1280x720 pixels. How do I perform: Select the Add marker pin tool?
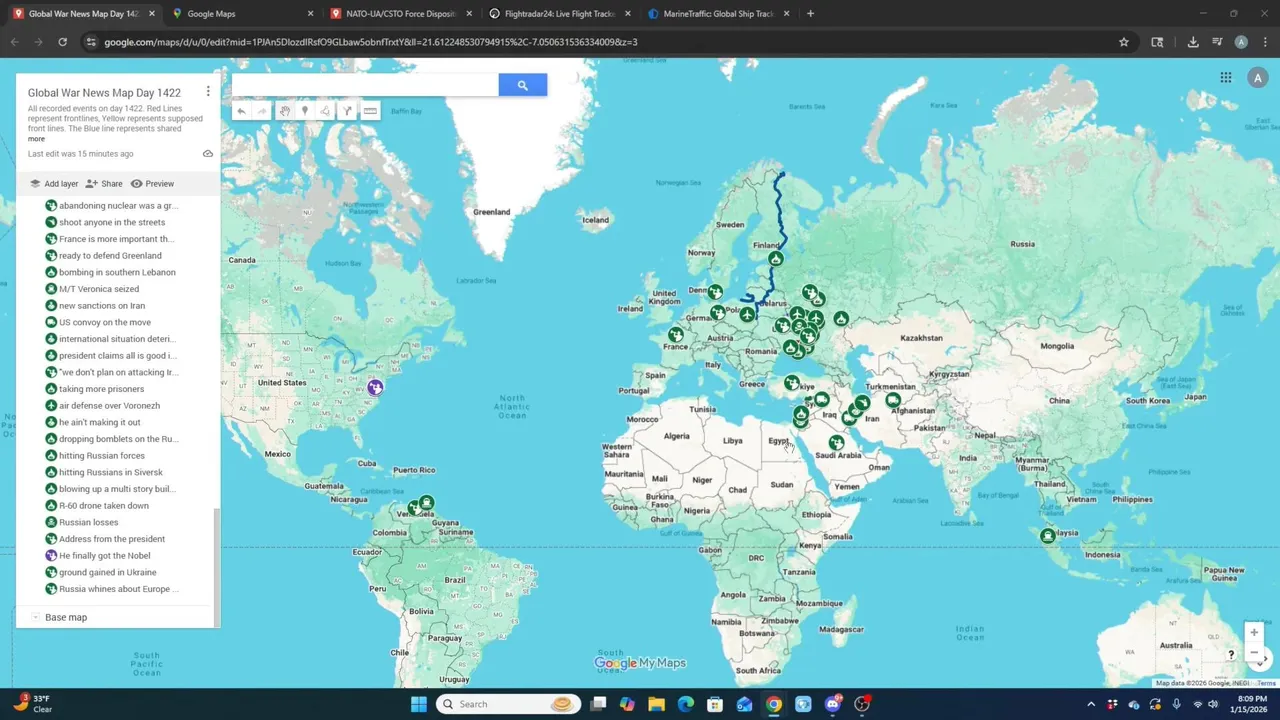click(x=305, y=111)
